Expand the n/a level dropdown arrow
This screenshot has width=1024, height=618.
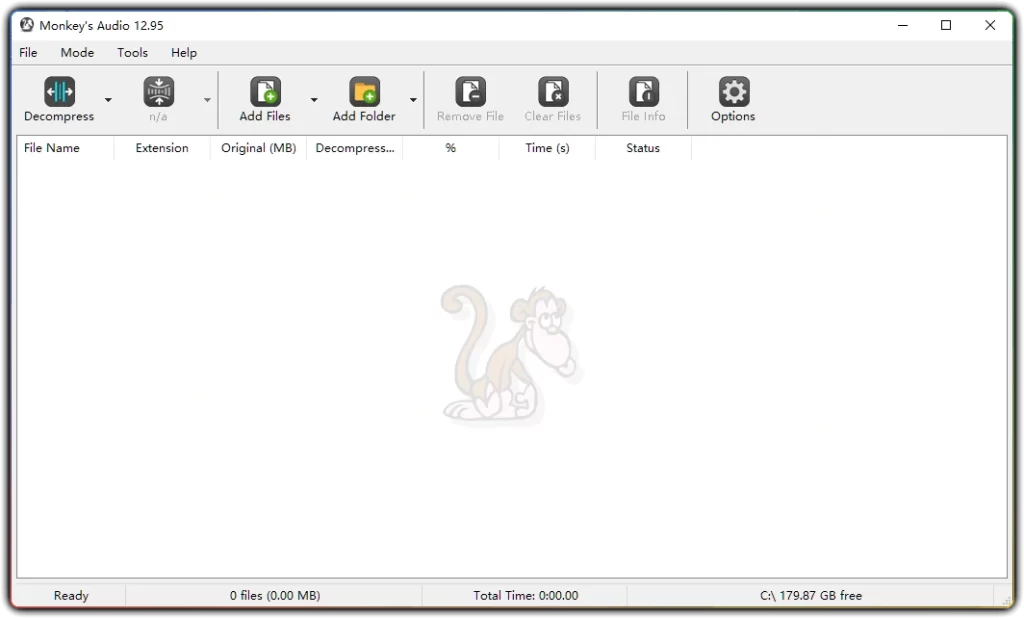(x=207, y=100)
